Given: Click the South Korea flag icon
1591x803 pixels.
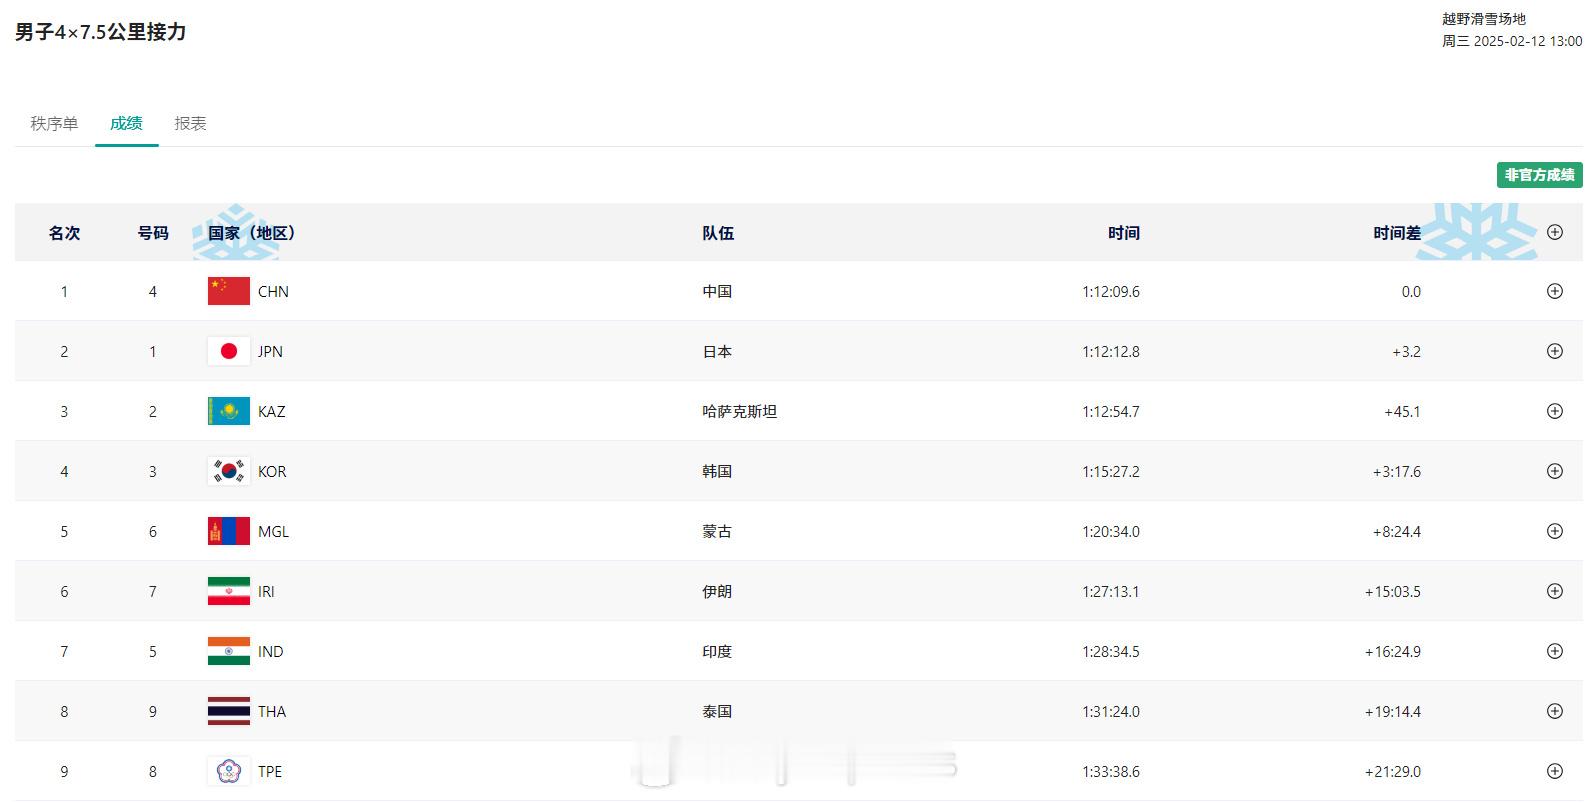Looking at the screenshot, I should coord(229,471).
